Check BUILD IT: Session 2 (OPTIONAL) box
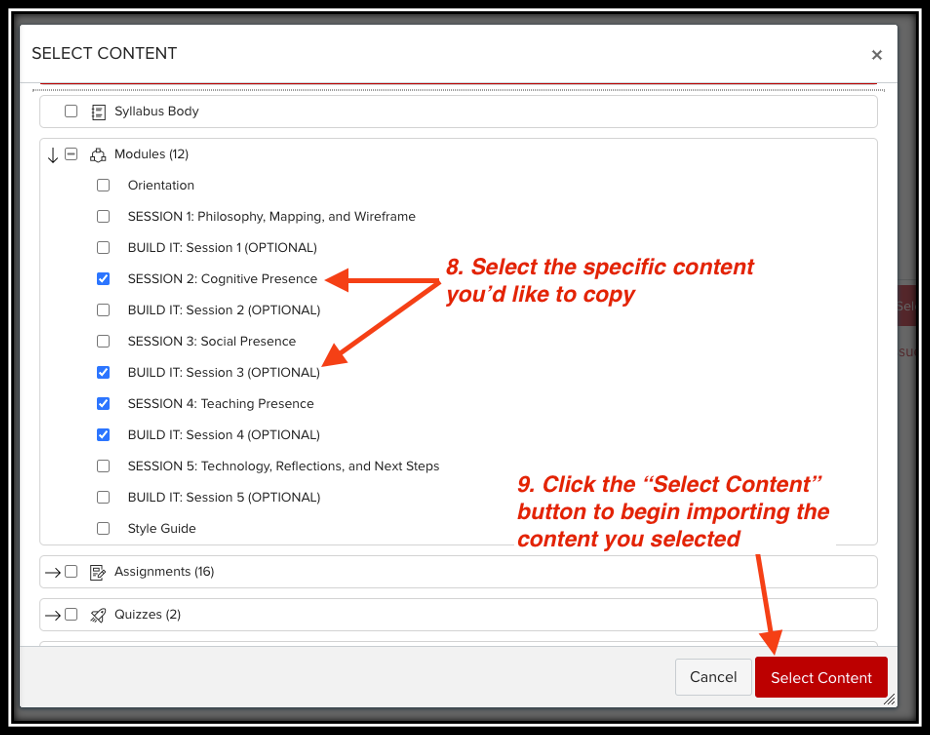This screenshot has height=736, width=930. [x=103, y=310]
